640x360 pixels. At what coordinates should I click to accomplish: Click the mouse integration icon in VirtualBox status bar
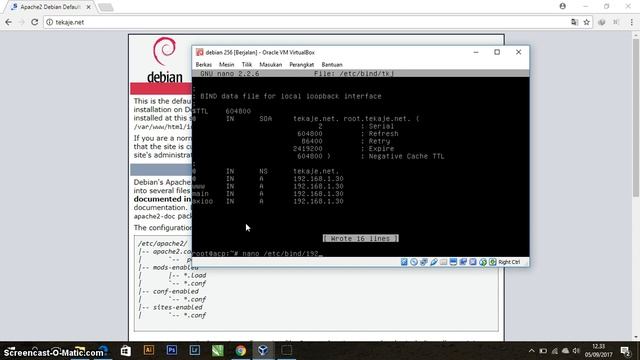click(x=483, y=262)
